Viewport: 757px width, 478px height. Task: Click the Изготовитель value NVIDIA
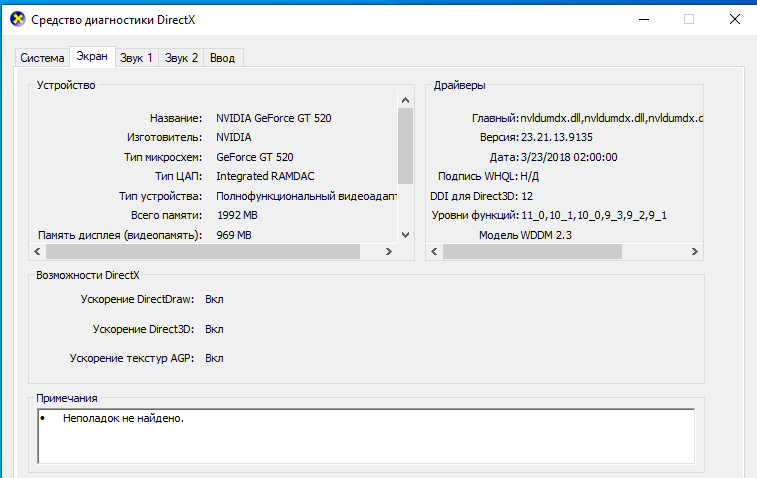coord(234,138)
